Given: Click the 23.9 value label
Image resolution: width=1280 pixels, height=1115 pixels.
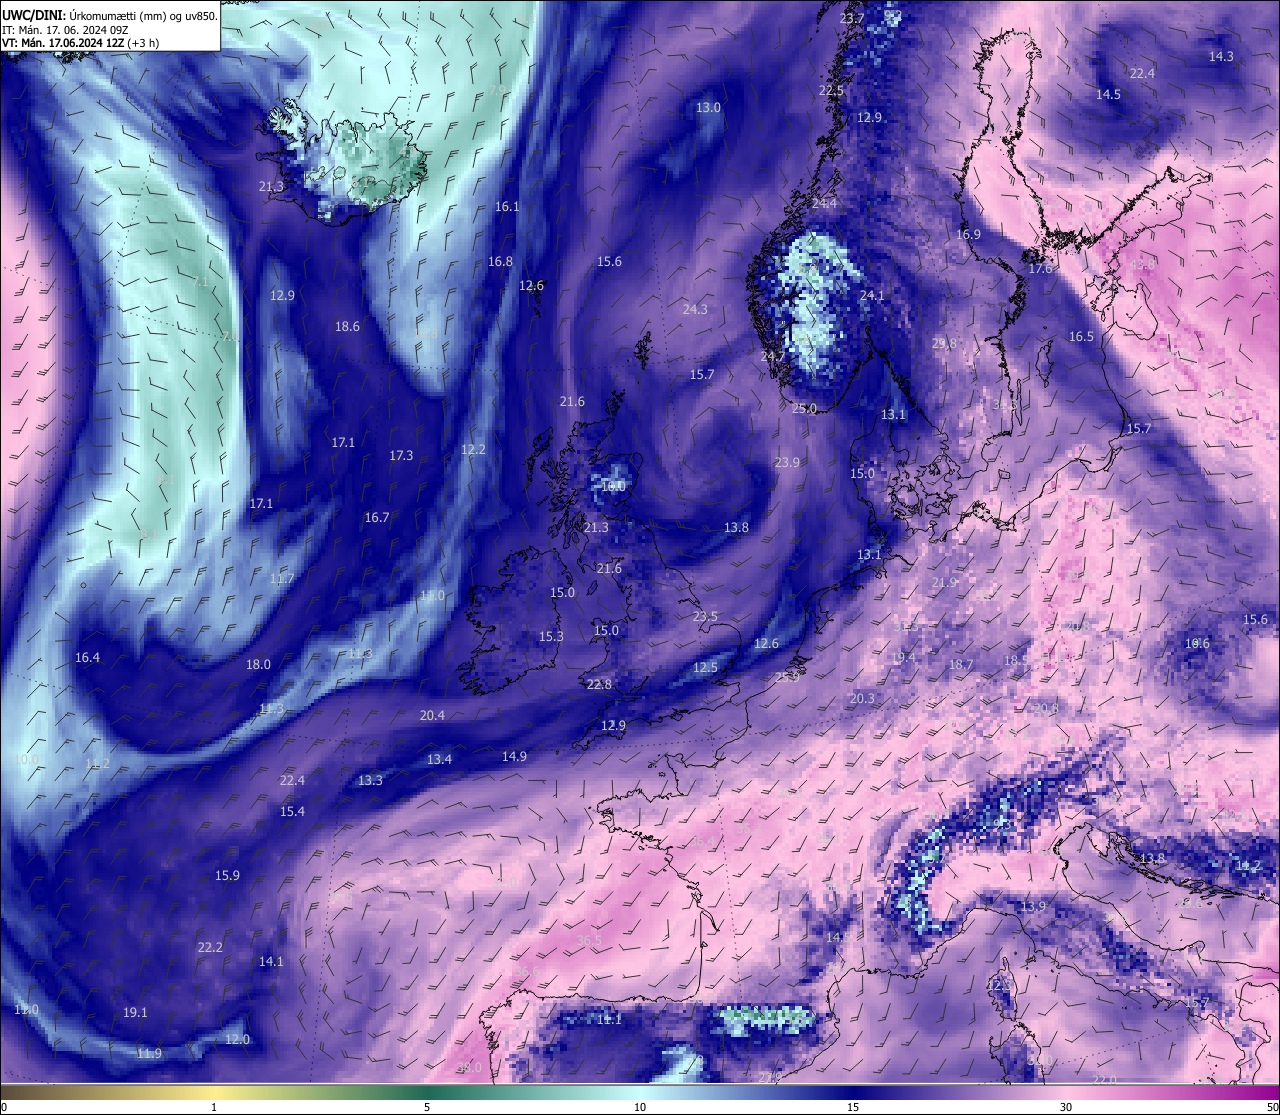Looking at the screenshot, I should [x=787, y=462].
